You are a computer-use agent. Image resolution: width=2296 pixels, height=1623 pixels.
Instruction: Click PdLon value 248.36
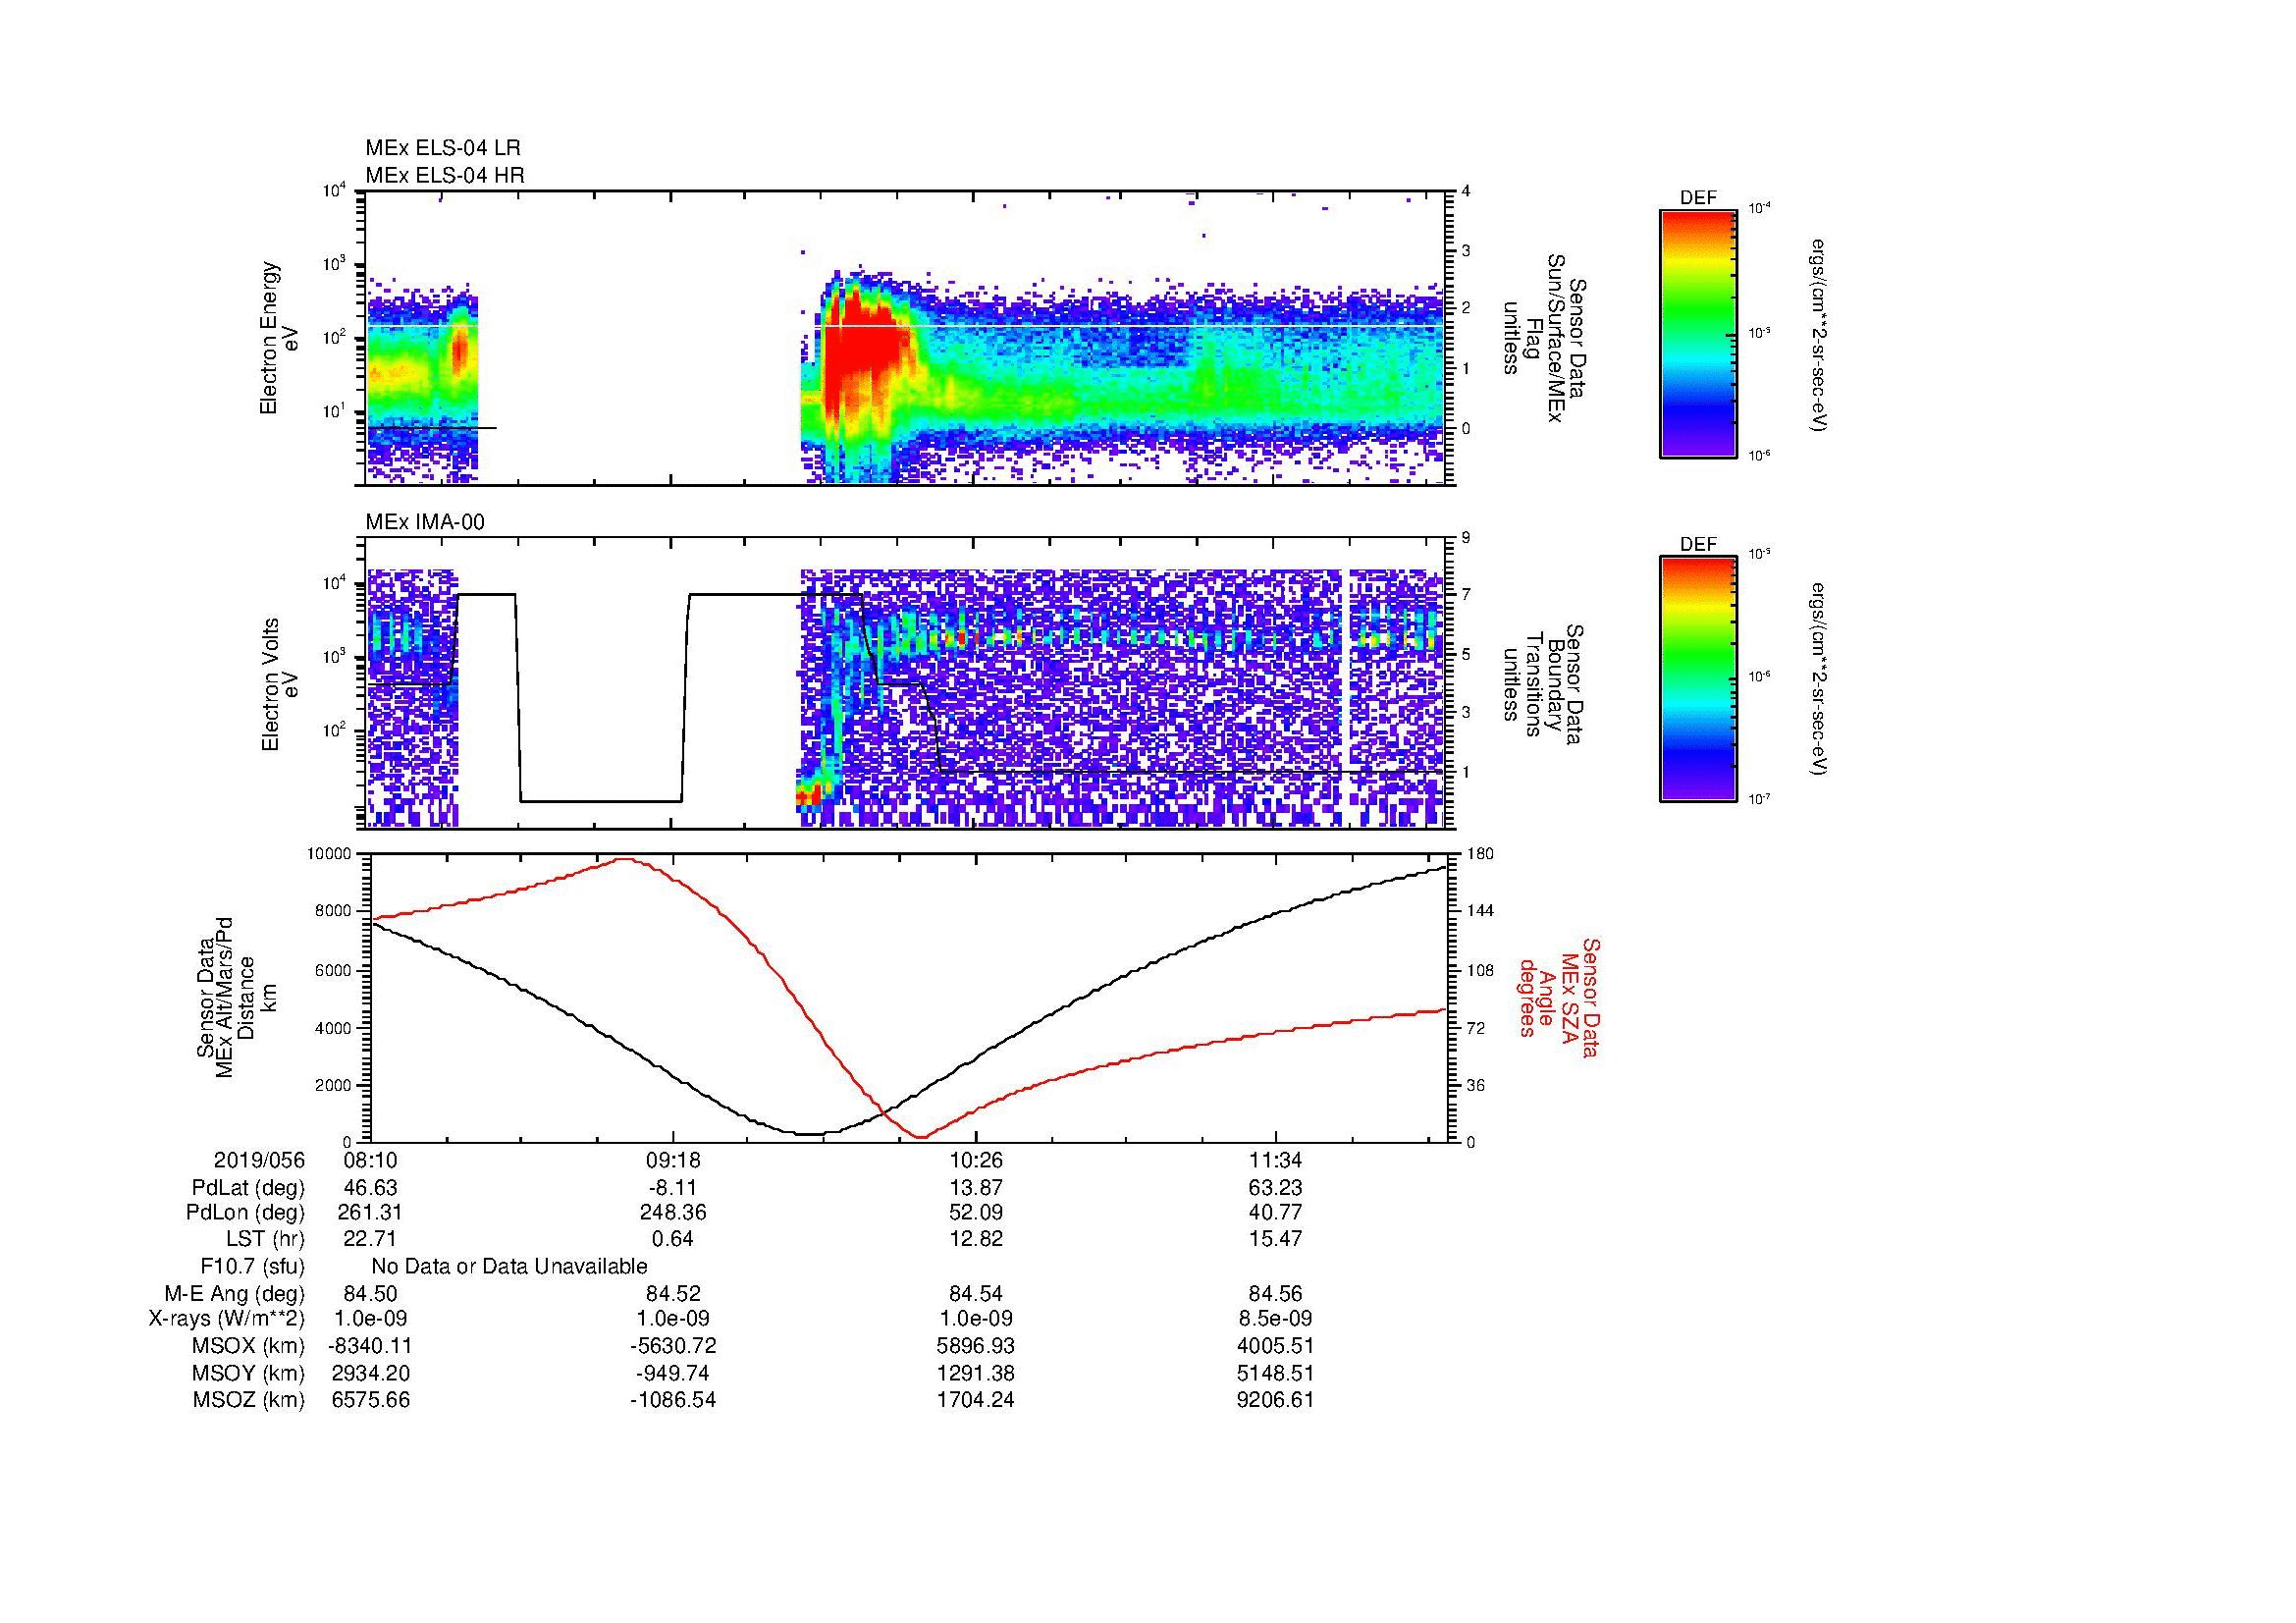[673, 1213]
